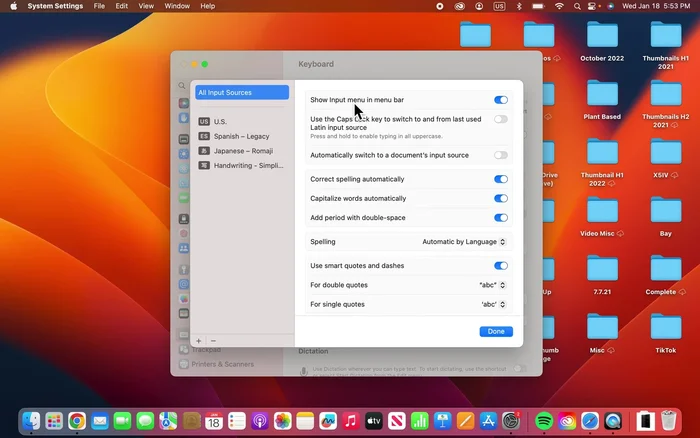The image size is (700, 438).
Task: Open Apple Music in the dock
Action: 351,421
